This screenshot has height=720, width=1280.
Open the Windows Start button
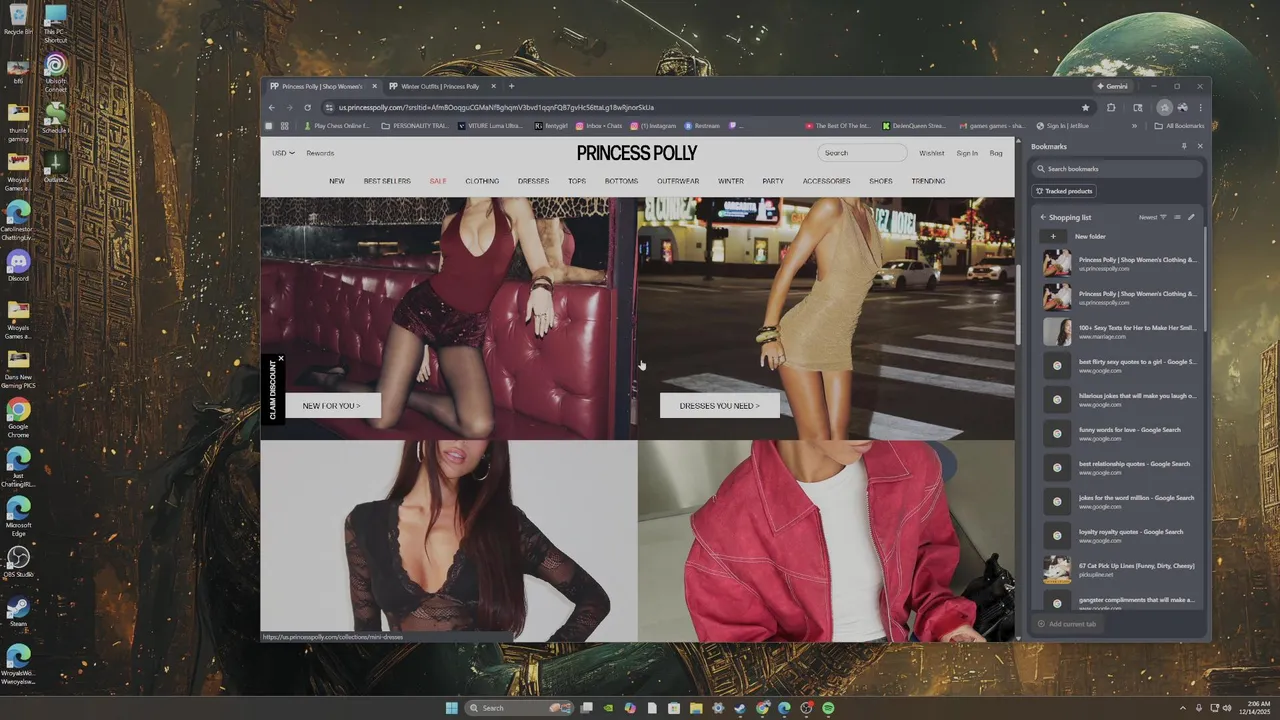point(451,708)
